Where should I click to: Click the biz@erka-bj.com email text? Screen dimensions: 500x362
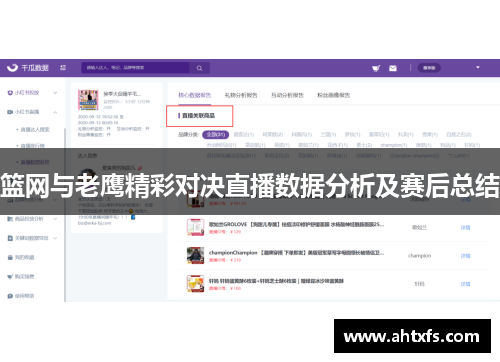95,223
